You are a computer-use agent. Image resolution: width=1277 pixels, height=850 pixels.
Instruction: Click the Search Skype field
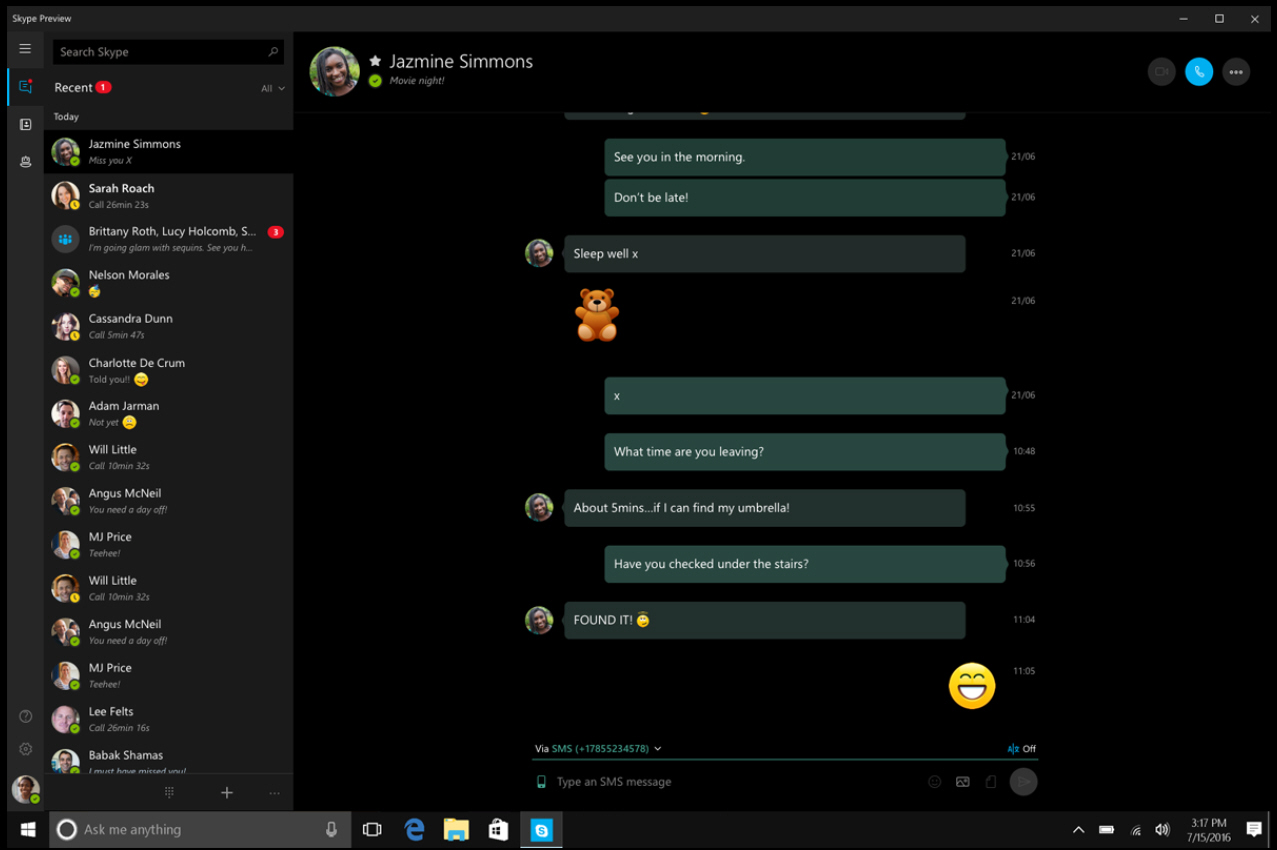[168, 51]
